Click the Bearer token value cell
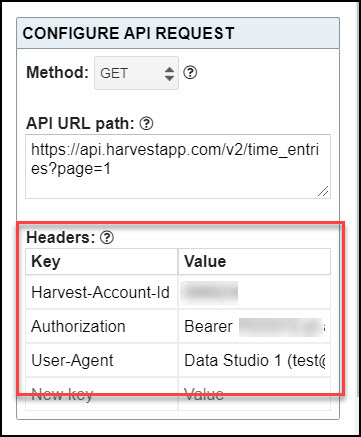 click(254, 326)
